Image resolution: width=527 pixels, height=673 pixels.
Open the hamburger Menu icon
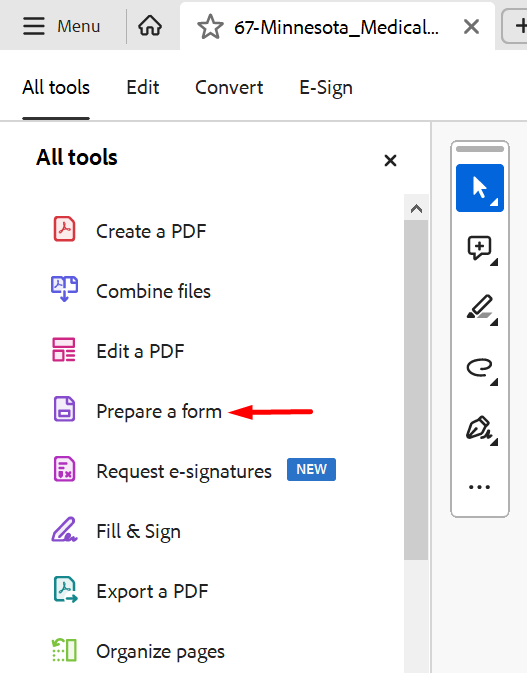coord(34,26)
